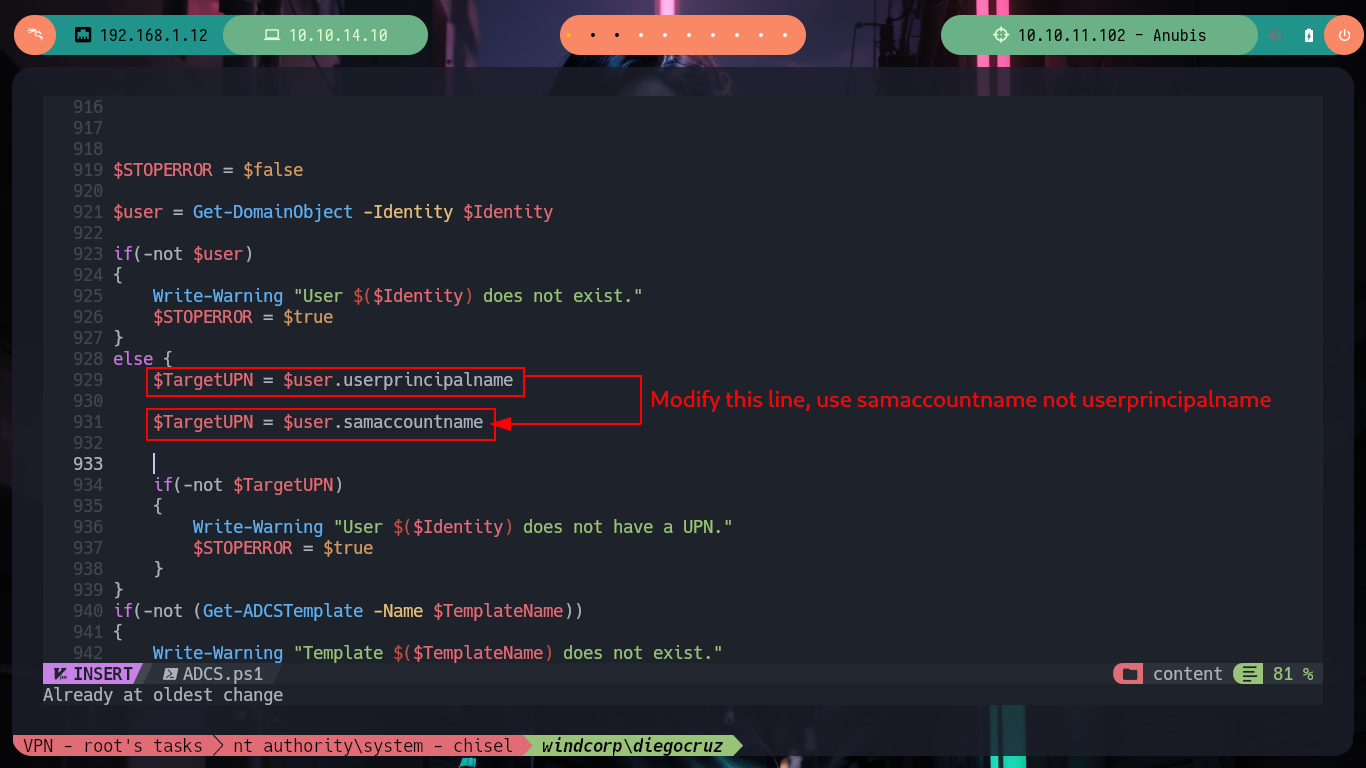Click the 10.10.11.102 - Anubis target label
This screenshot has width=1366, height=768.
click(x=1112, y=35)
